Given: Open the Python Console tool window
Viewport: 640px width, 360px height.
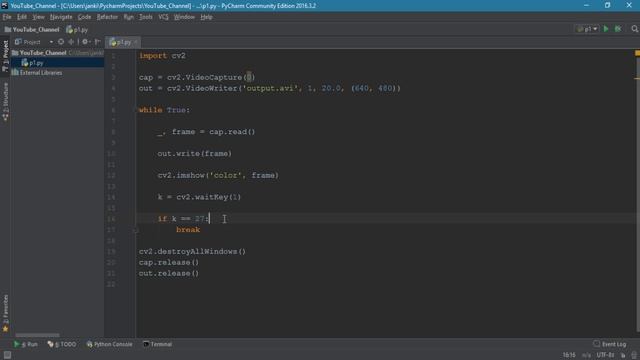Looking at the screenshot, I should pyautogui.click(x=109, y=344).
